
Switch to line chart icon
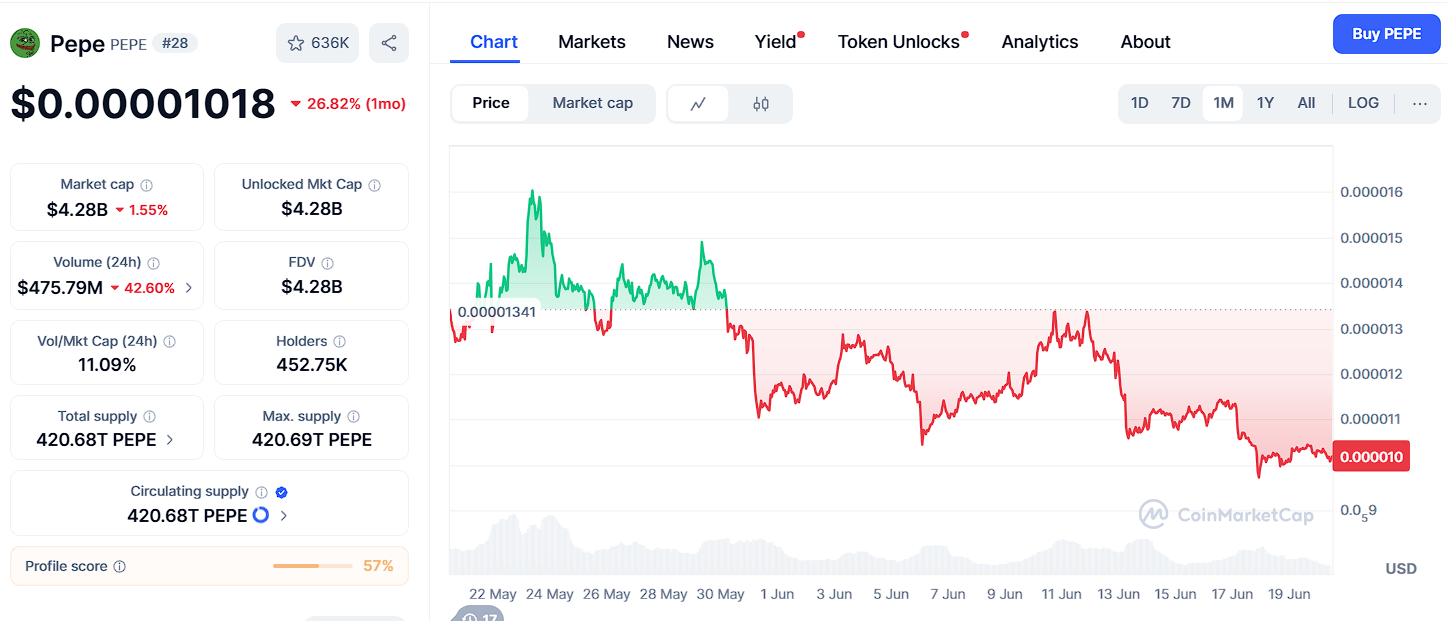[x=698, y=103]
